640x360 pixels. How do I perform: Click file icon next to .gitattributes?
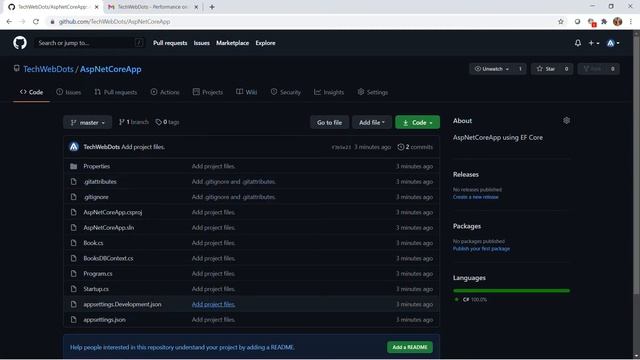pos(73,182)
